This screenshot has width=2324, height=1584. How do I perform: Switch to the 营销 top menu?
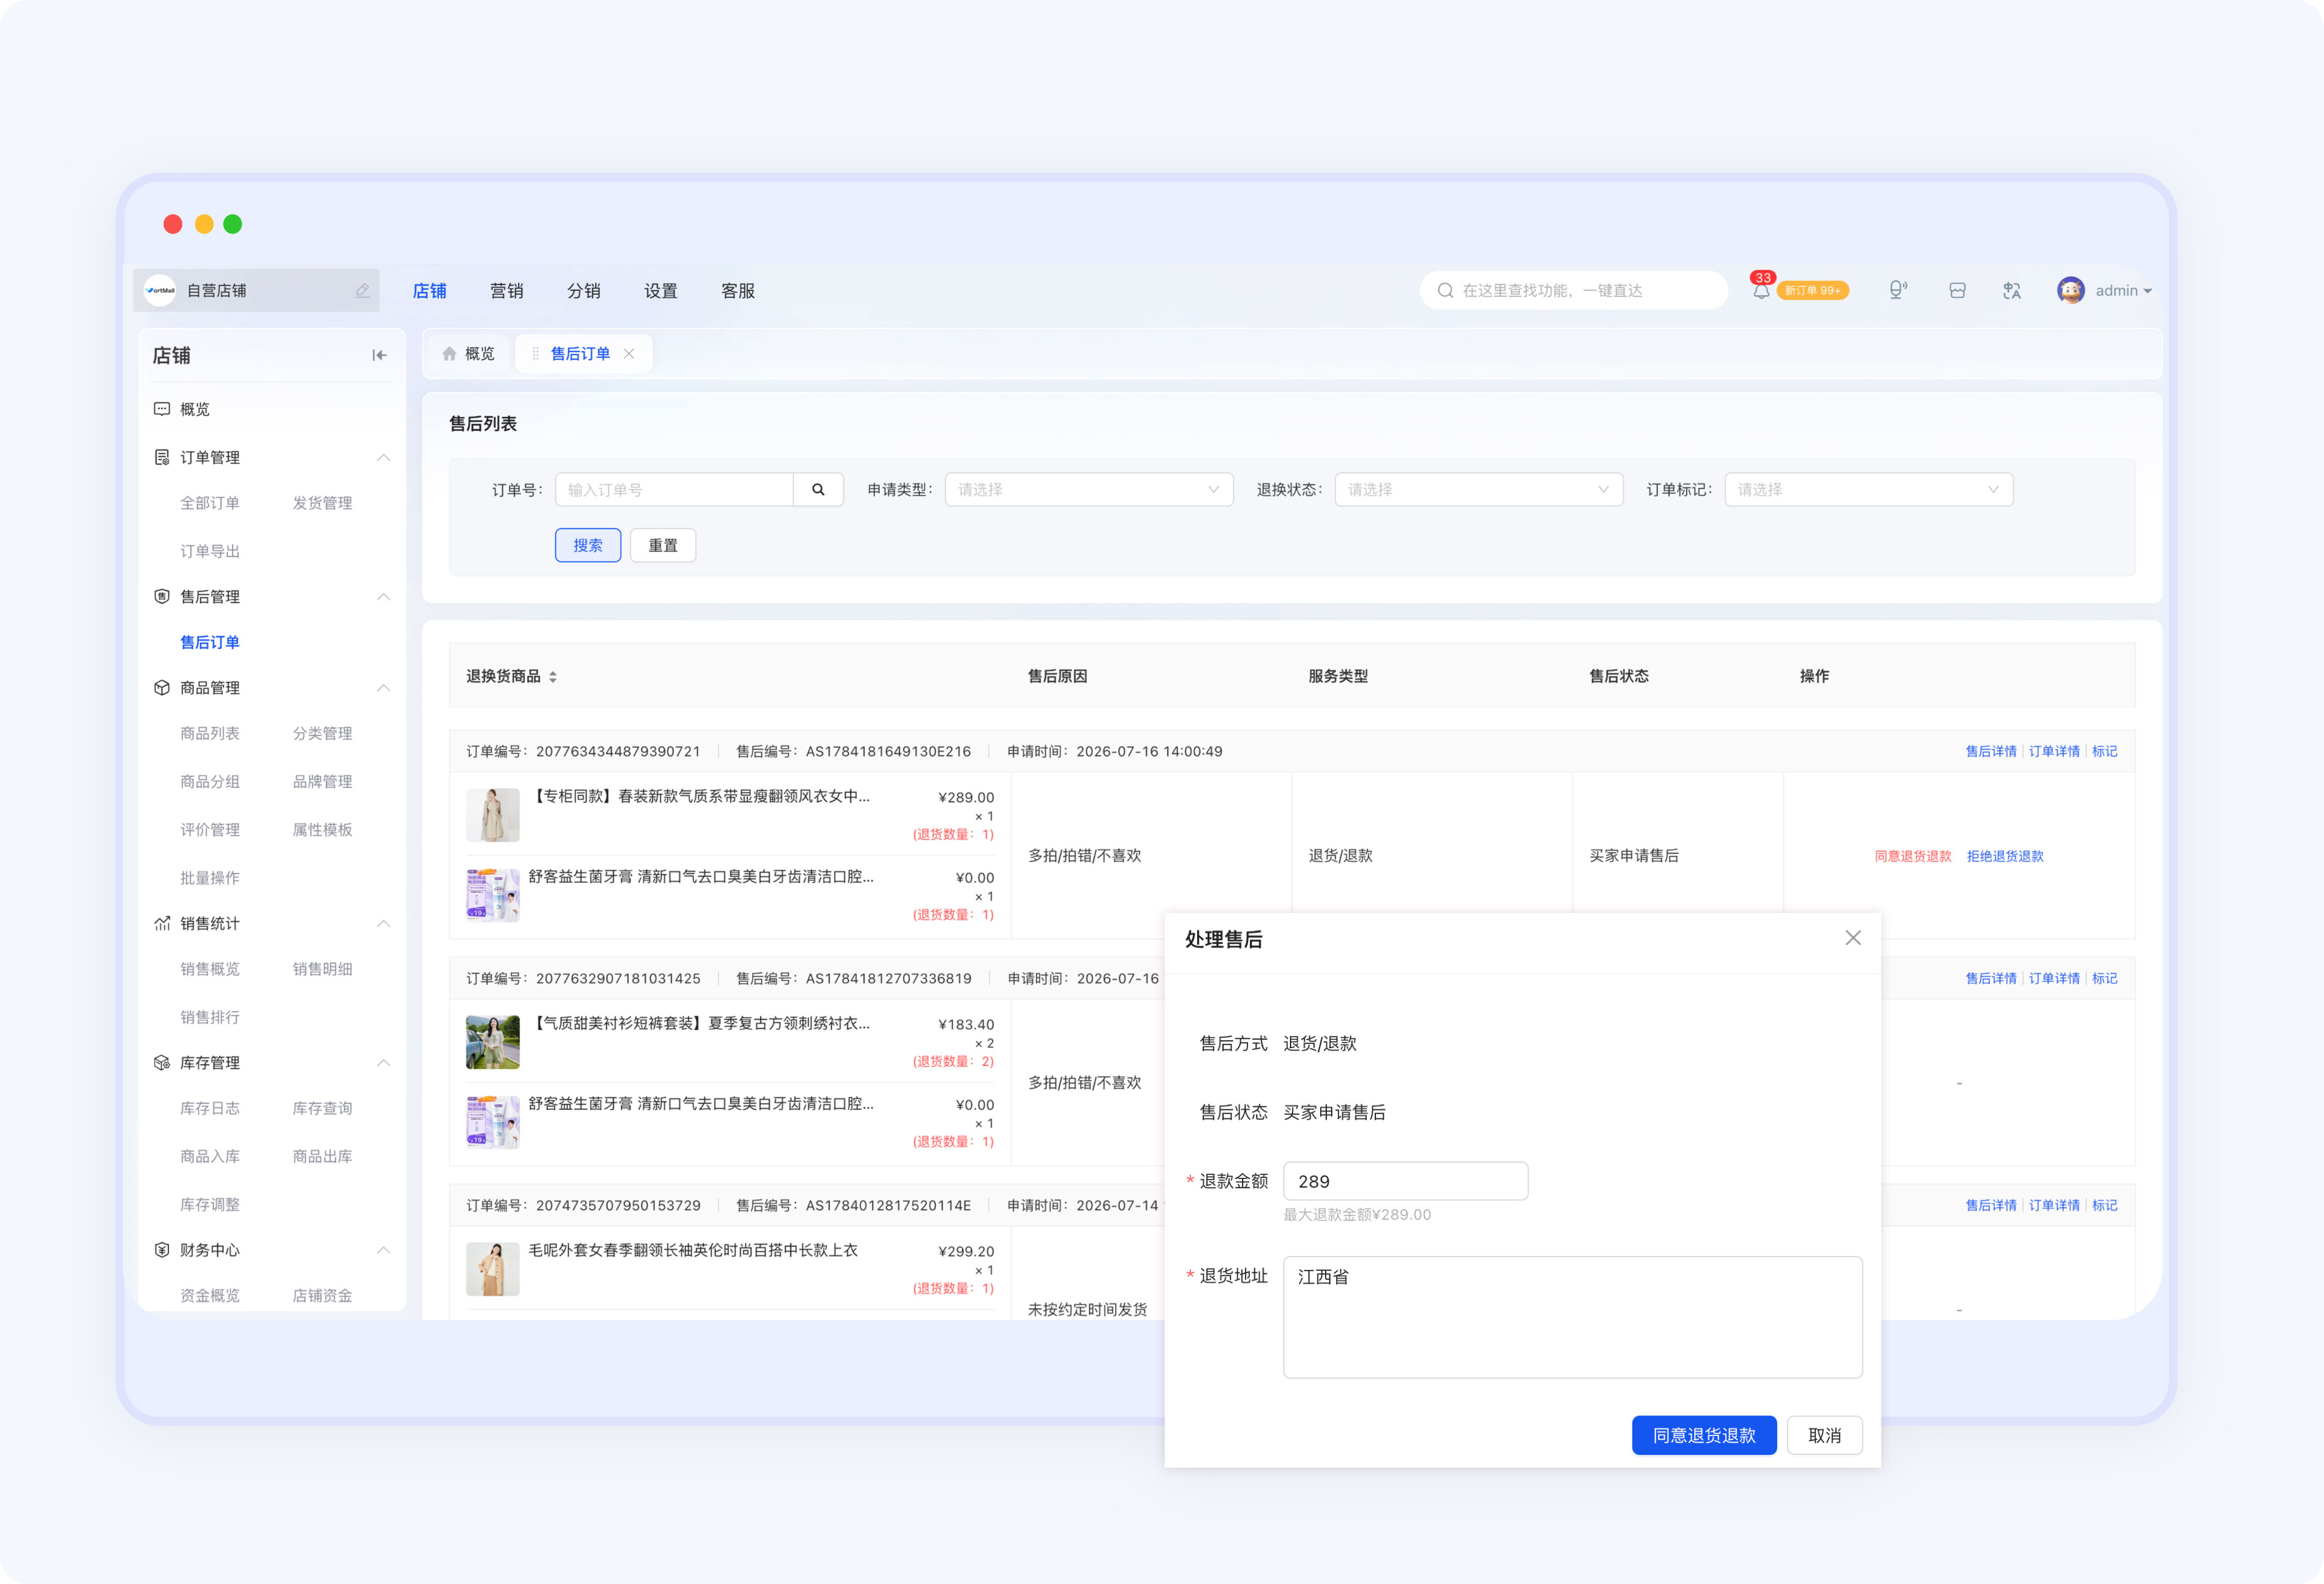pyautogui.click(x=506, y=291)
